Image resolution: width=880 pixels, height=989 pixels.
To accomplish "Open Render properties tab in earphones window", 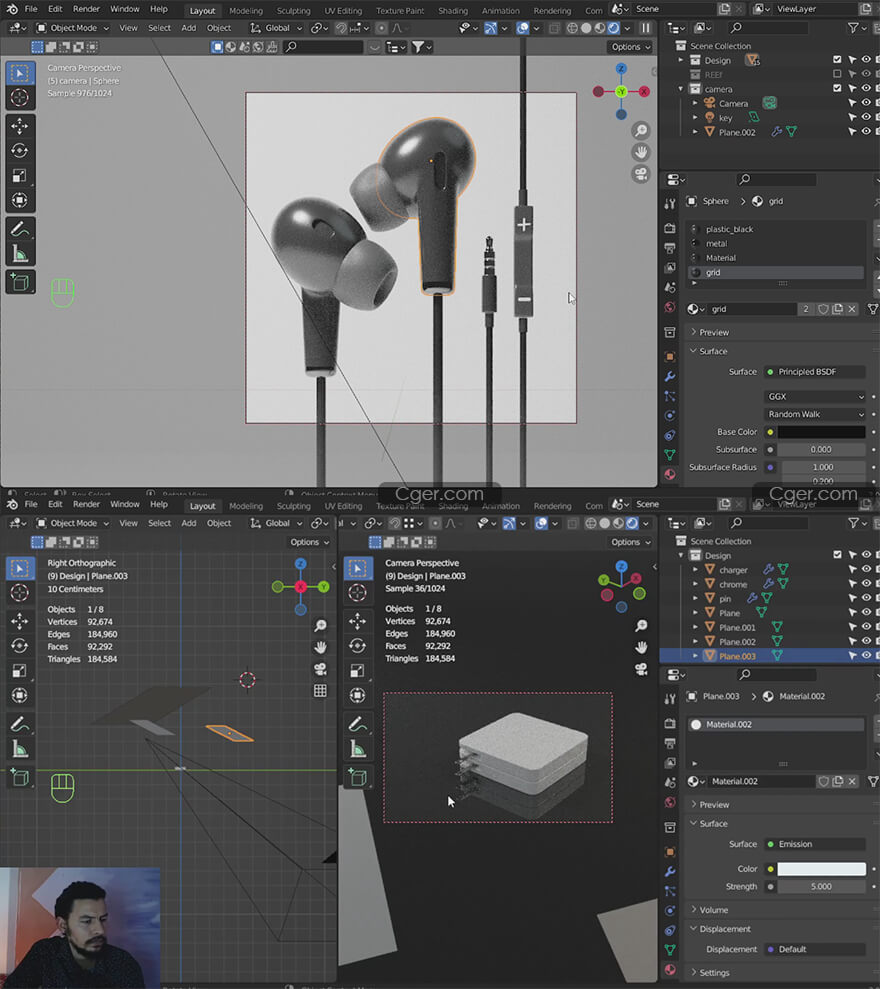I will click(x=670, y=228).
